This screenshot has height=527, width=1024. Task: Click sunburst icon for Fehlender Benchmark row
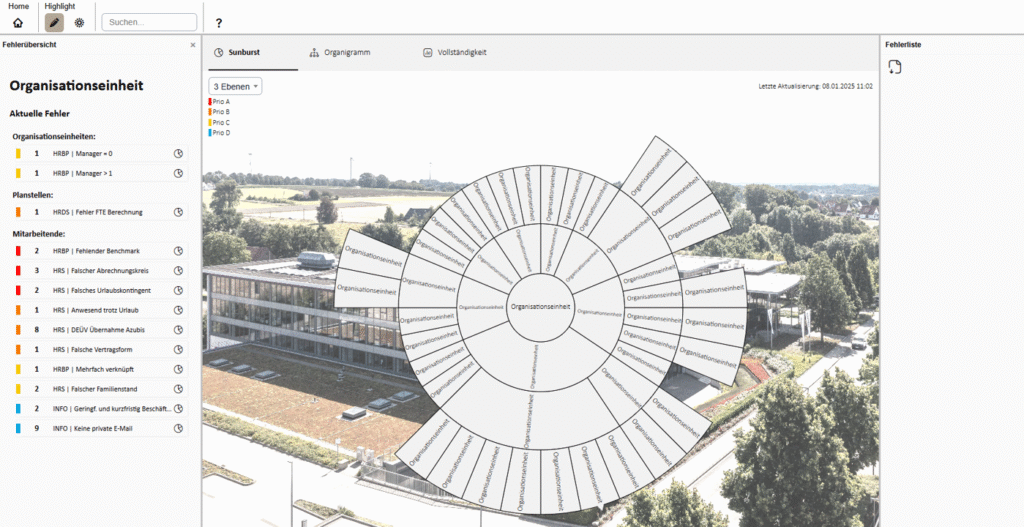pos(178,251)
